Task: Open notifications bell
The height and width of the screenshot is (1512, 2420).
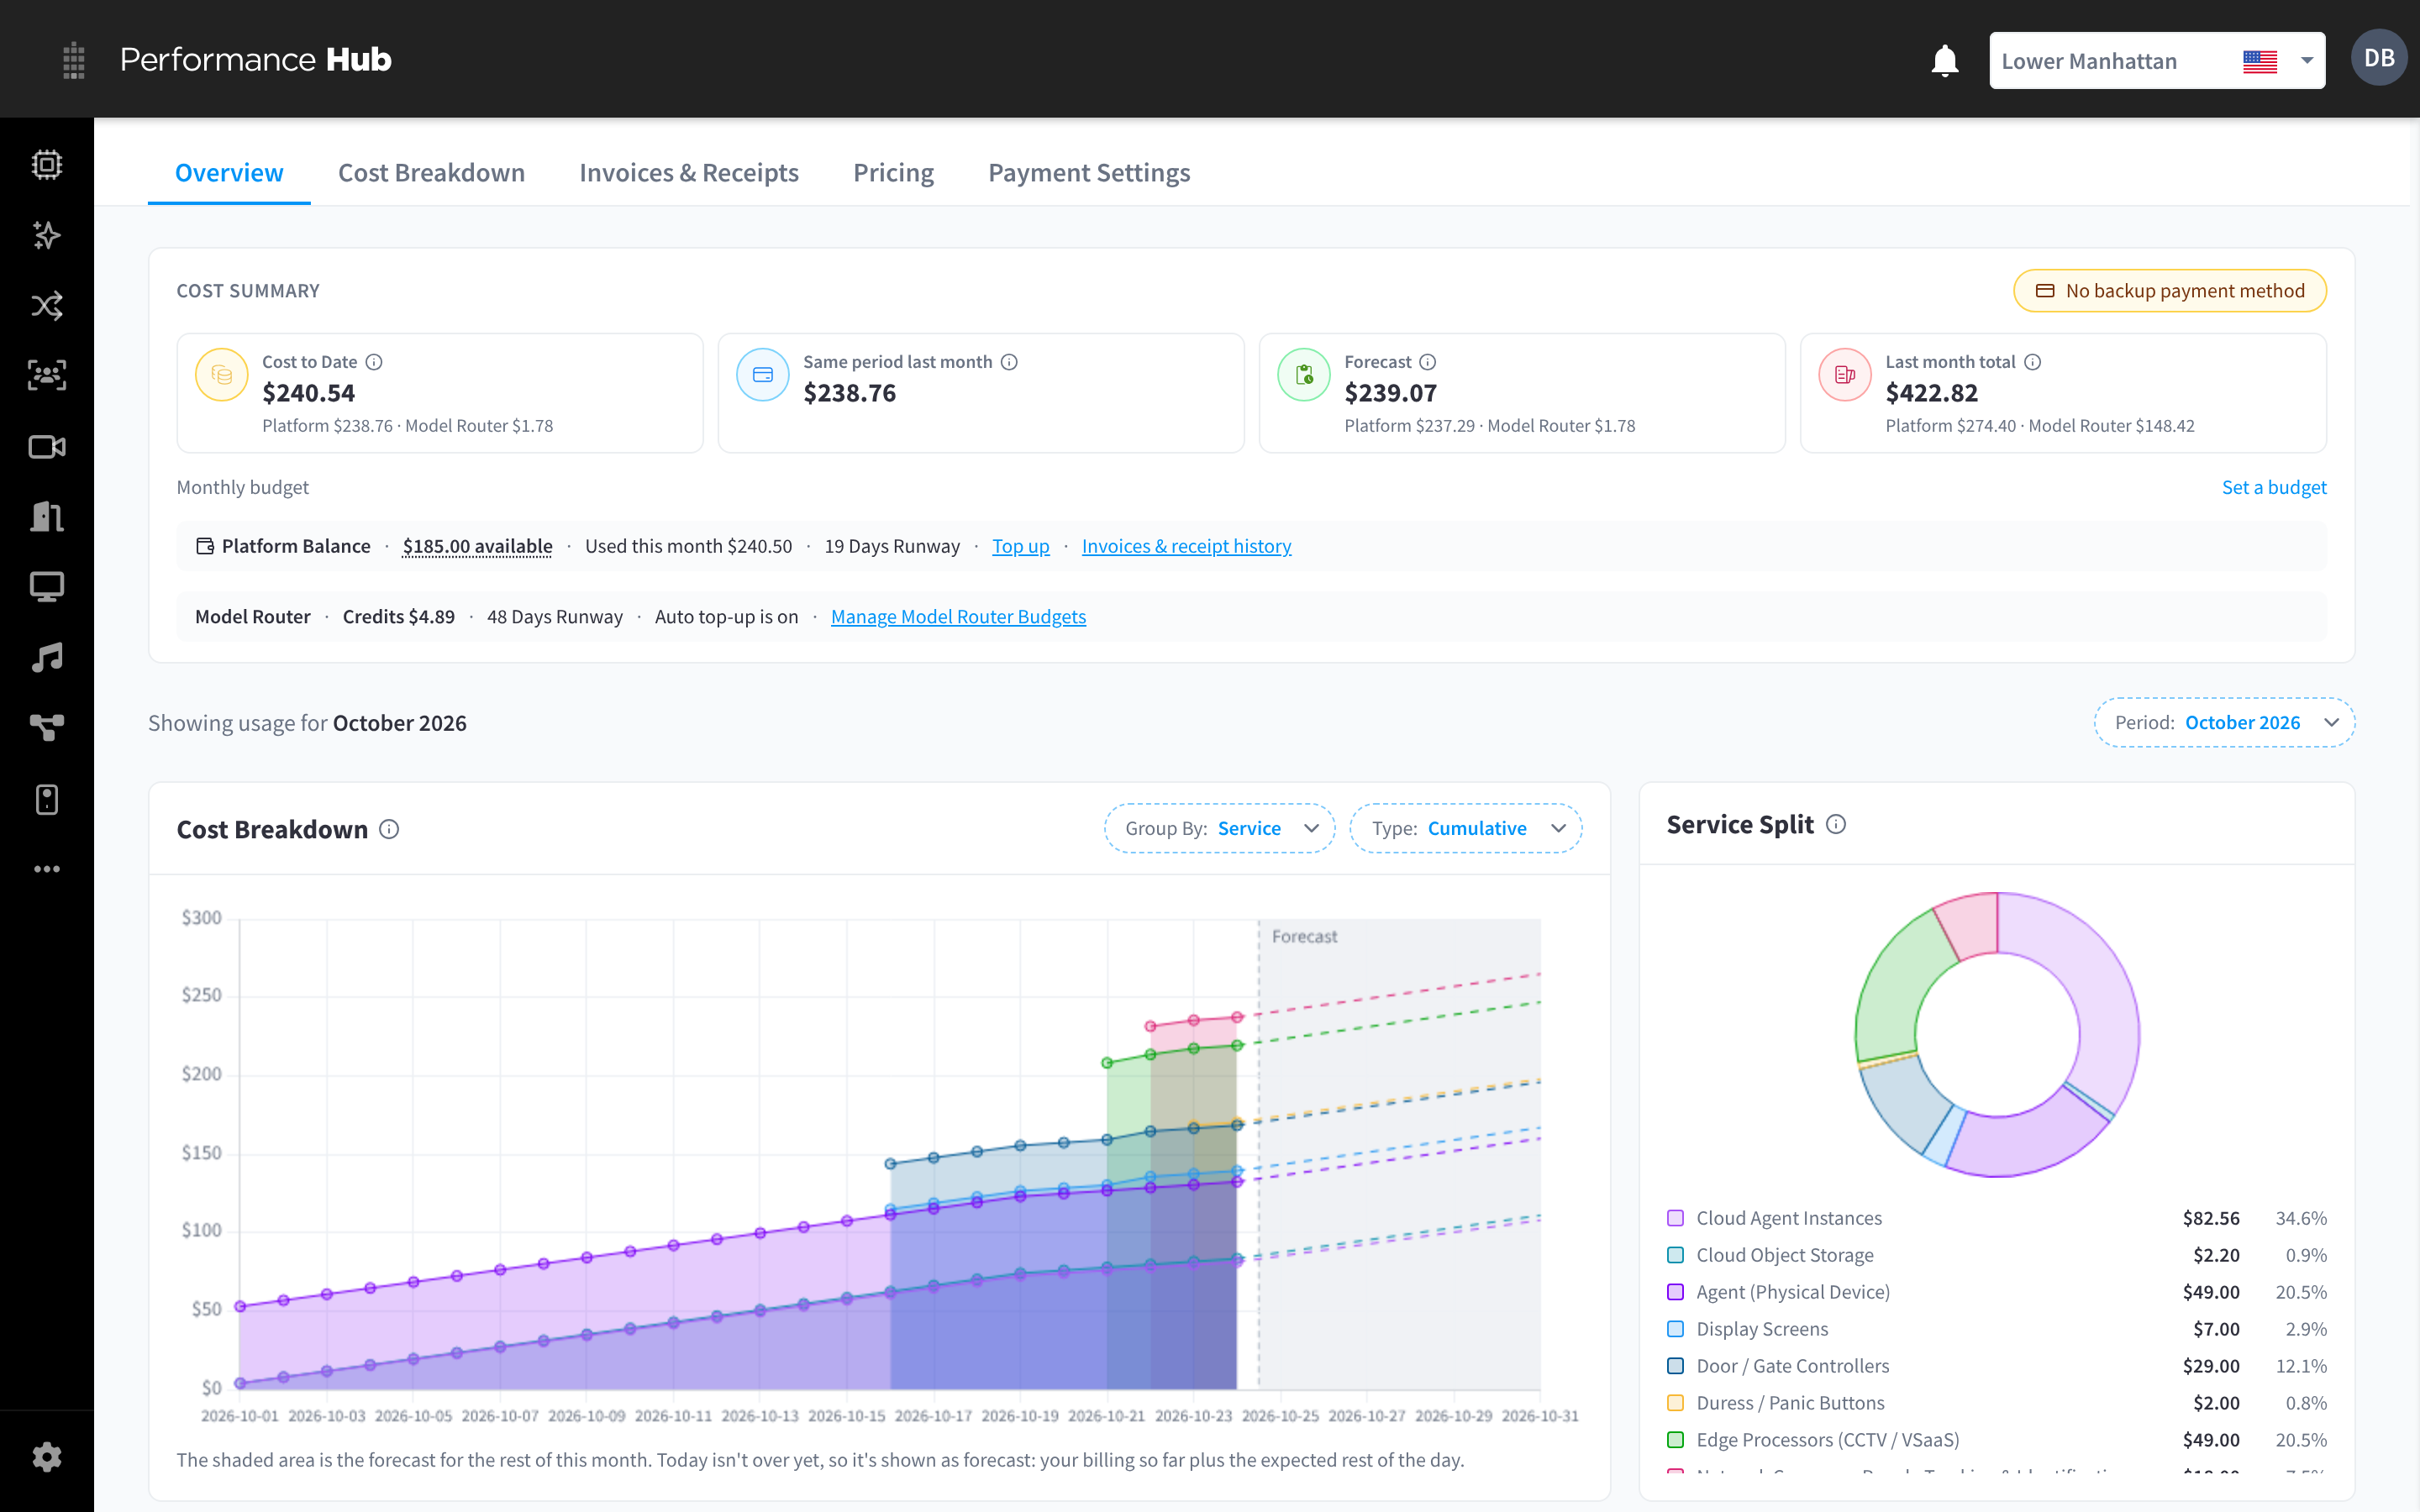Action: [x=1944, y=60]
